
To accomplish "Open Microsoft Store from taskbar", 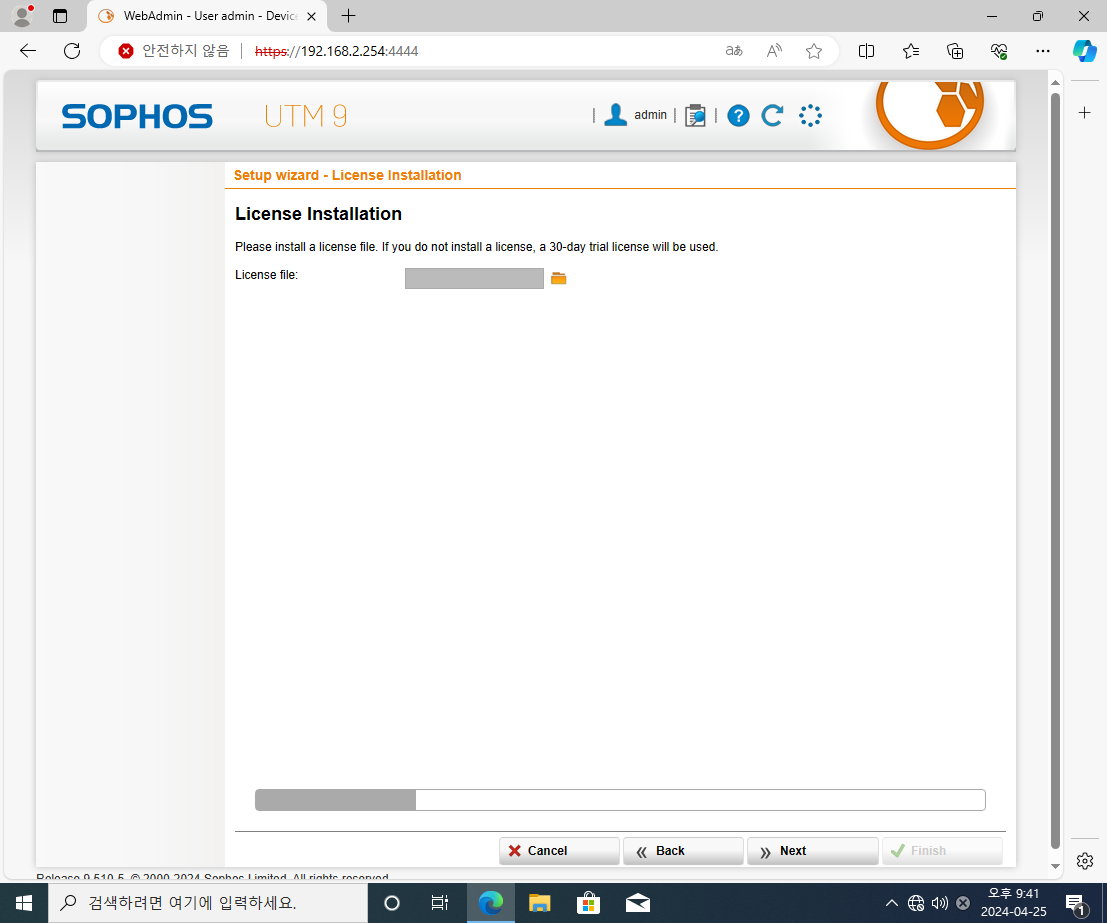I will [x=588, y=903].
